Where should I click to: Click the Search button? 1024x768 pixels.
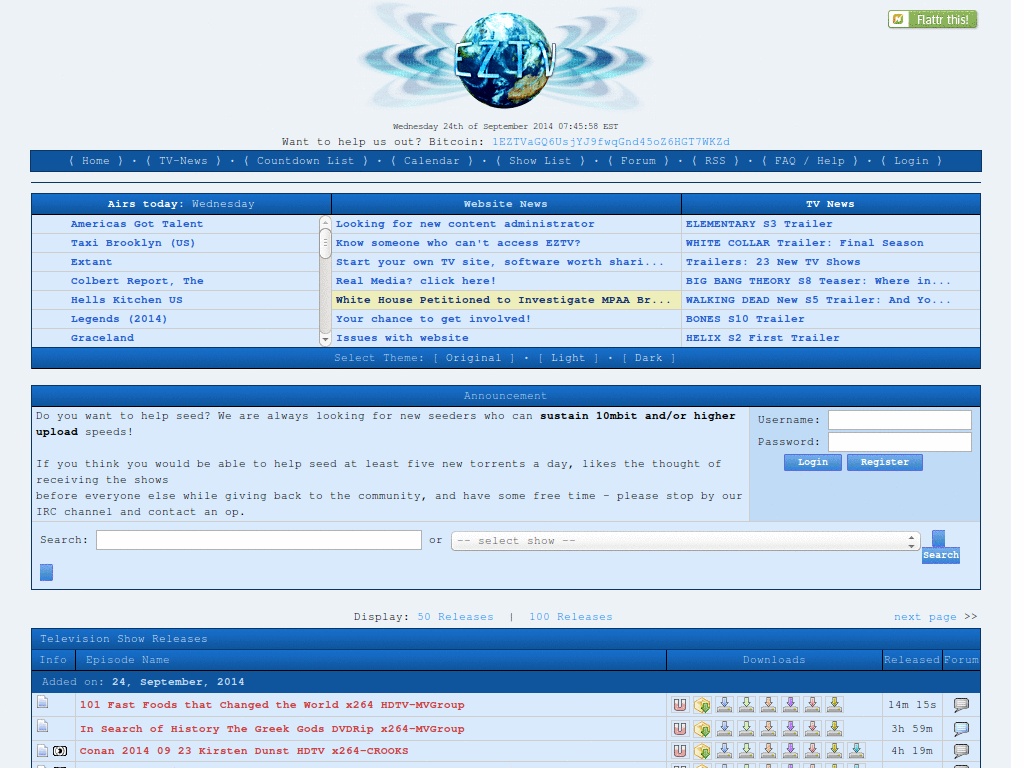click(x=941, y=555)
